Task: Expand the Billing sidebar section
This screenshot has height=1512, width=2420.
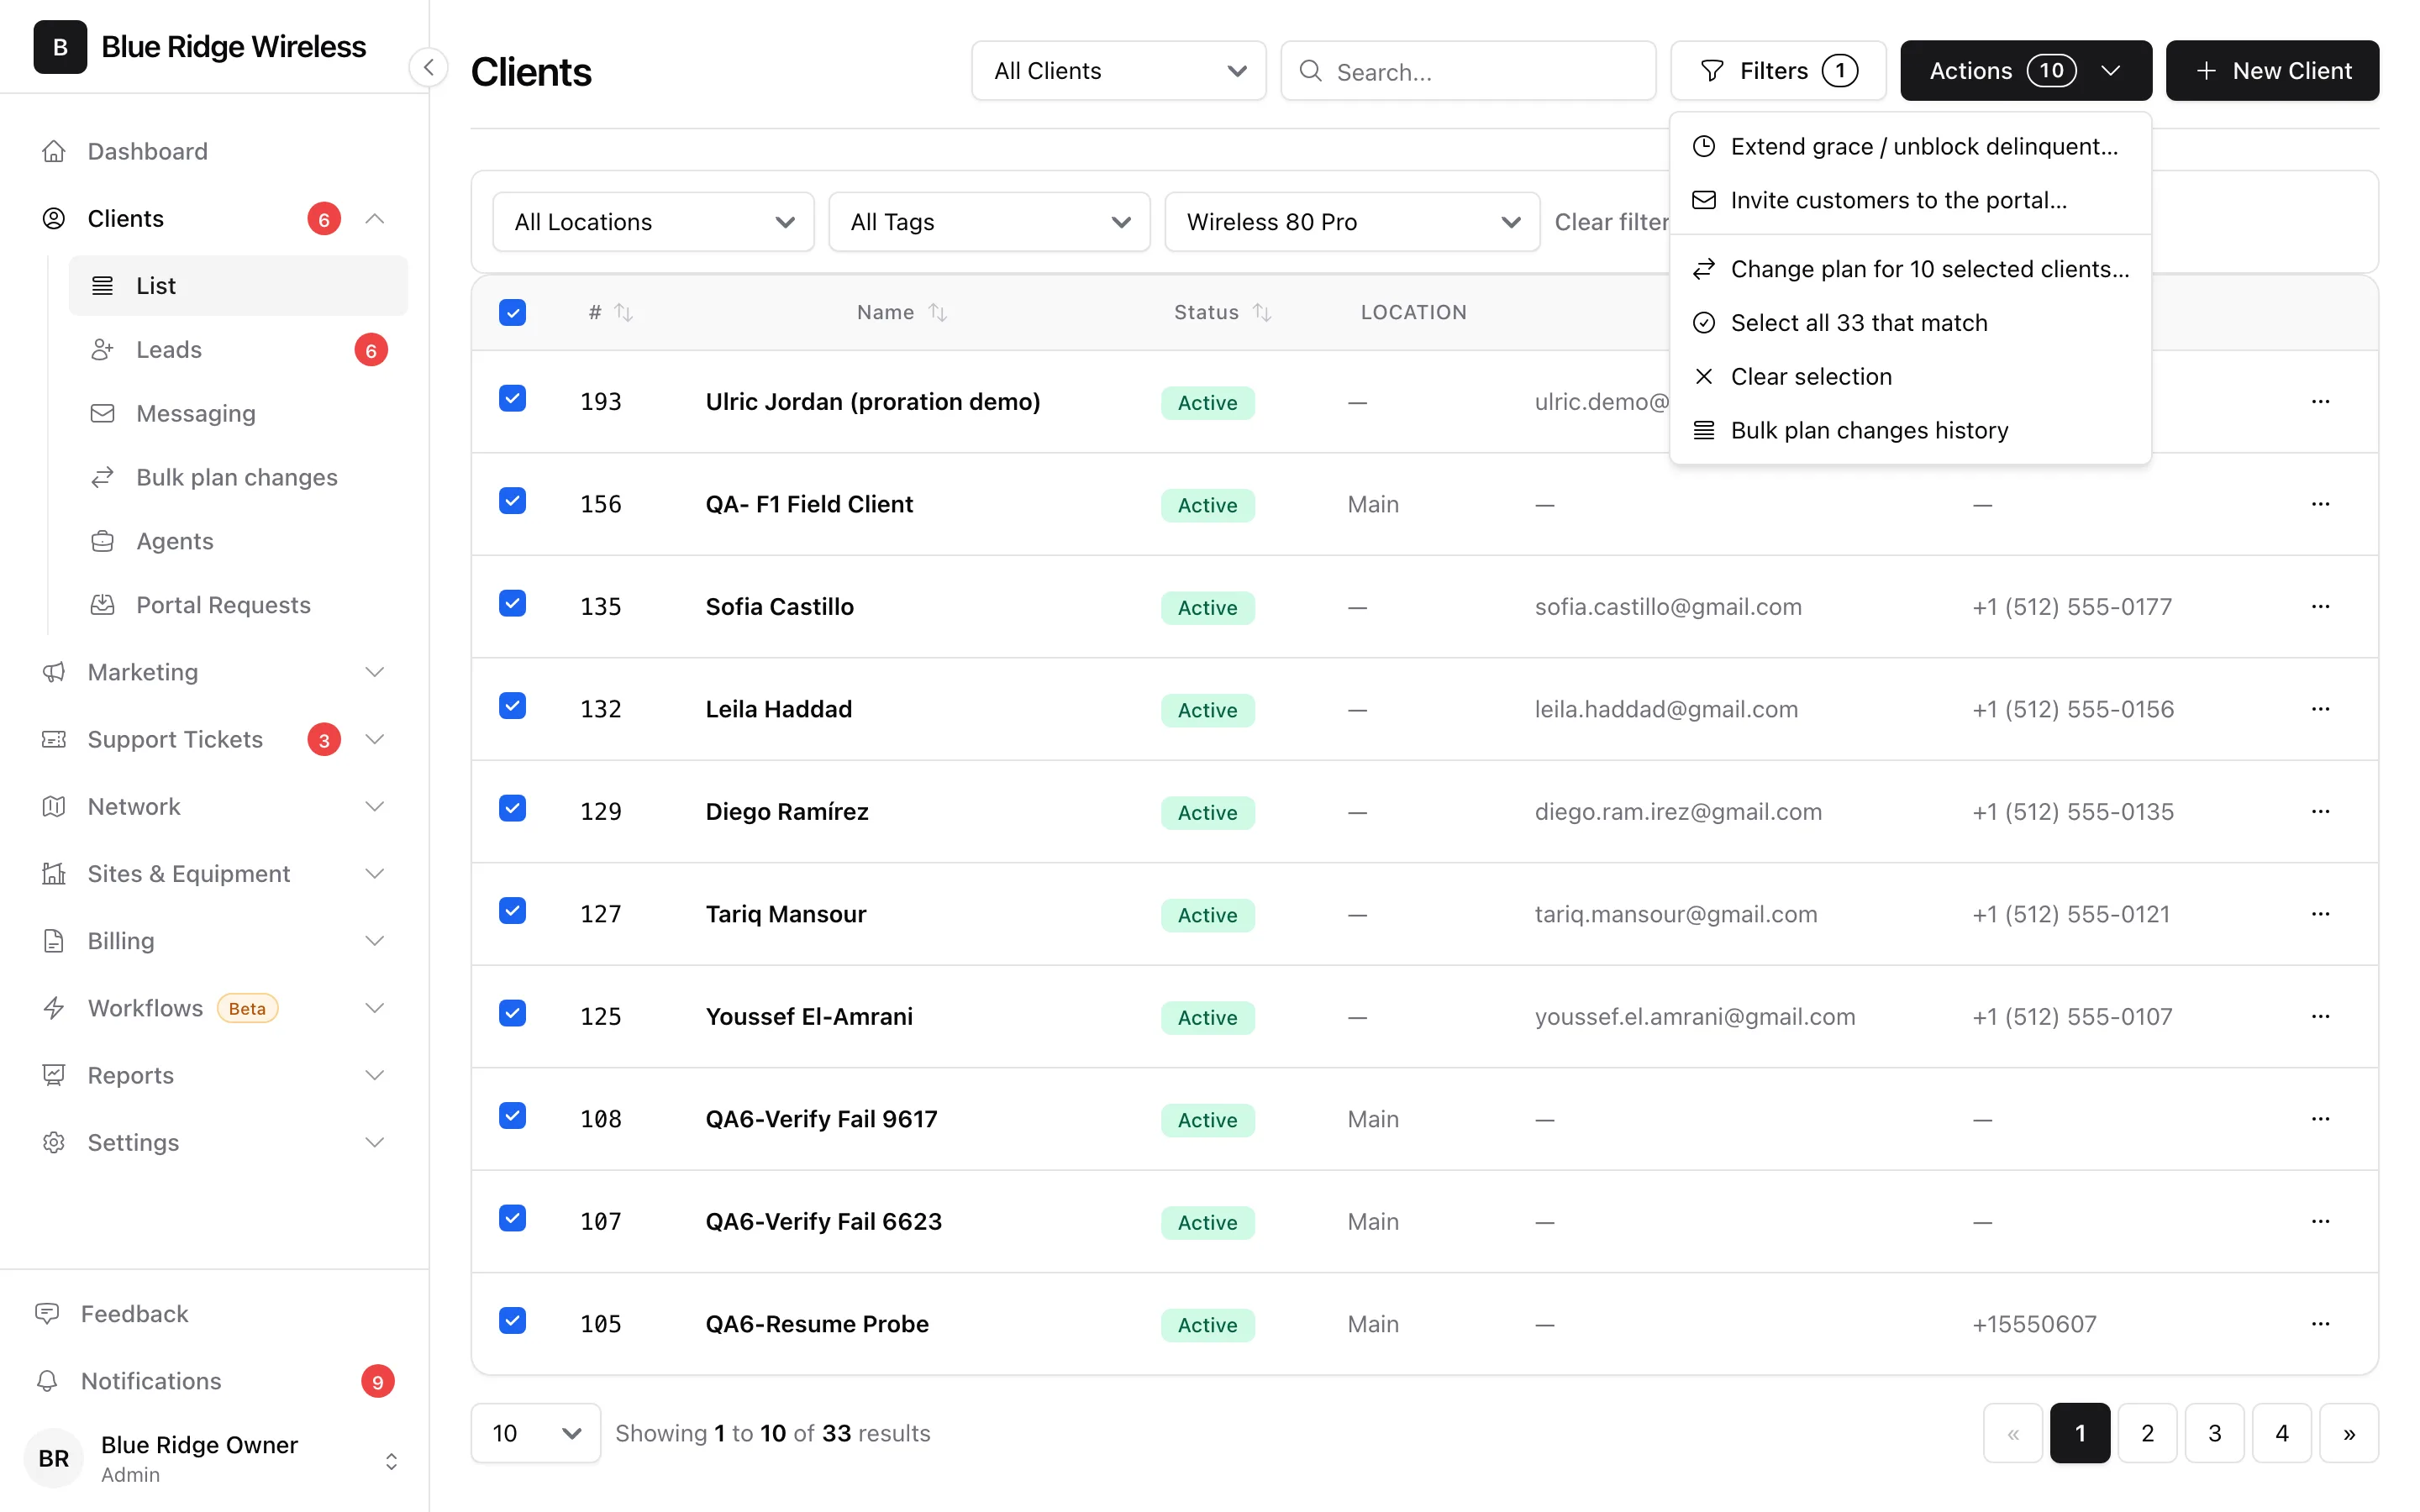Action: (214, 941)
